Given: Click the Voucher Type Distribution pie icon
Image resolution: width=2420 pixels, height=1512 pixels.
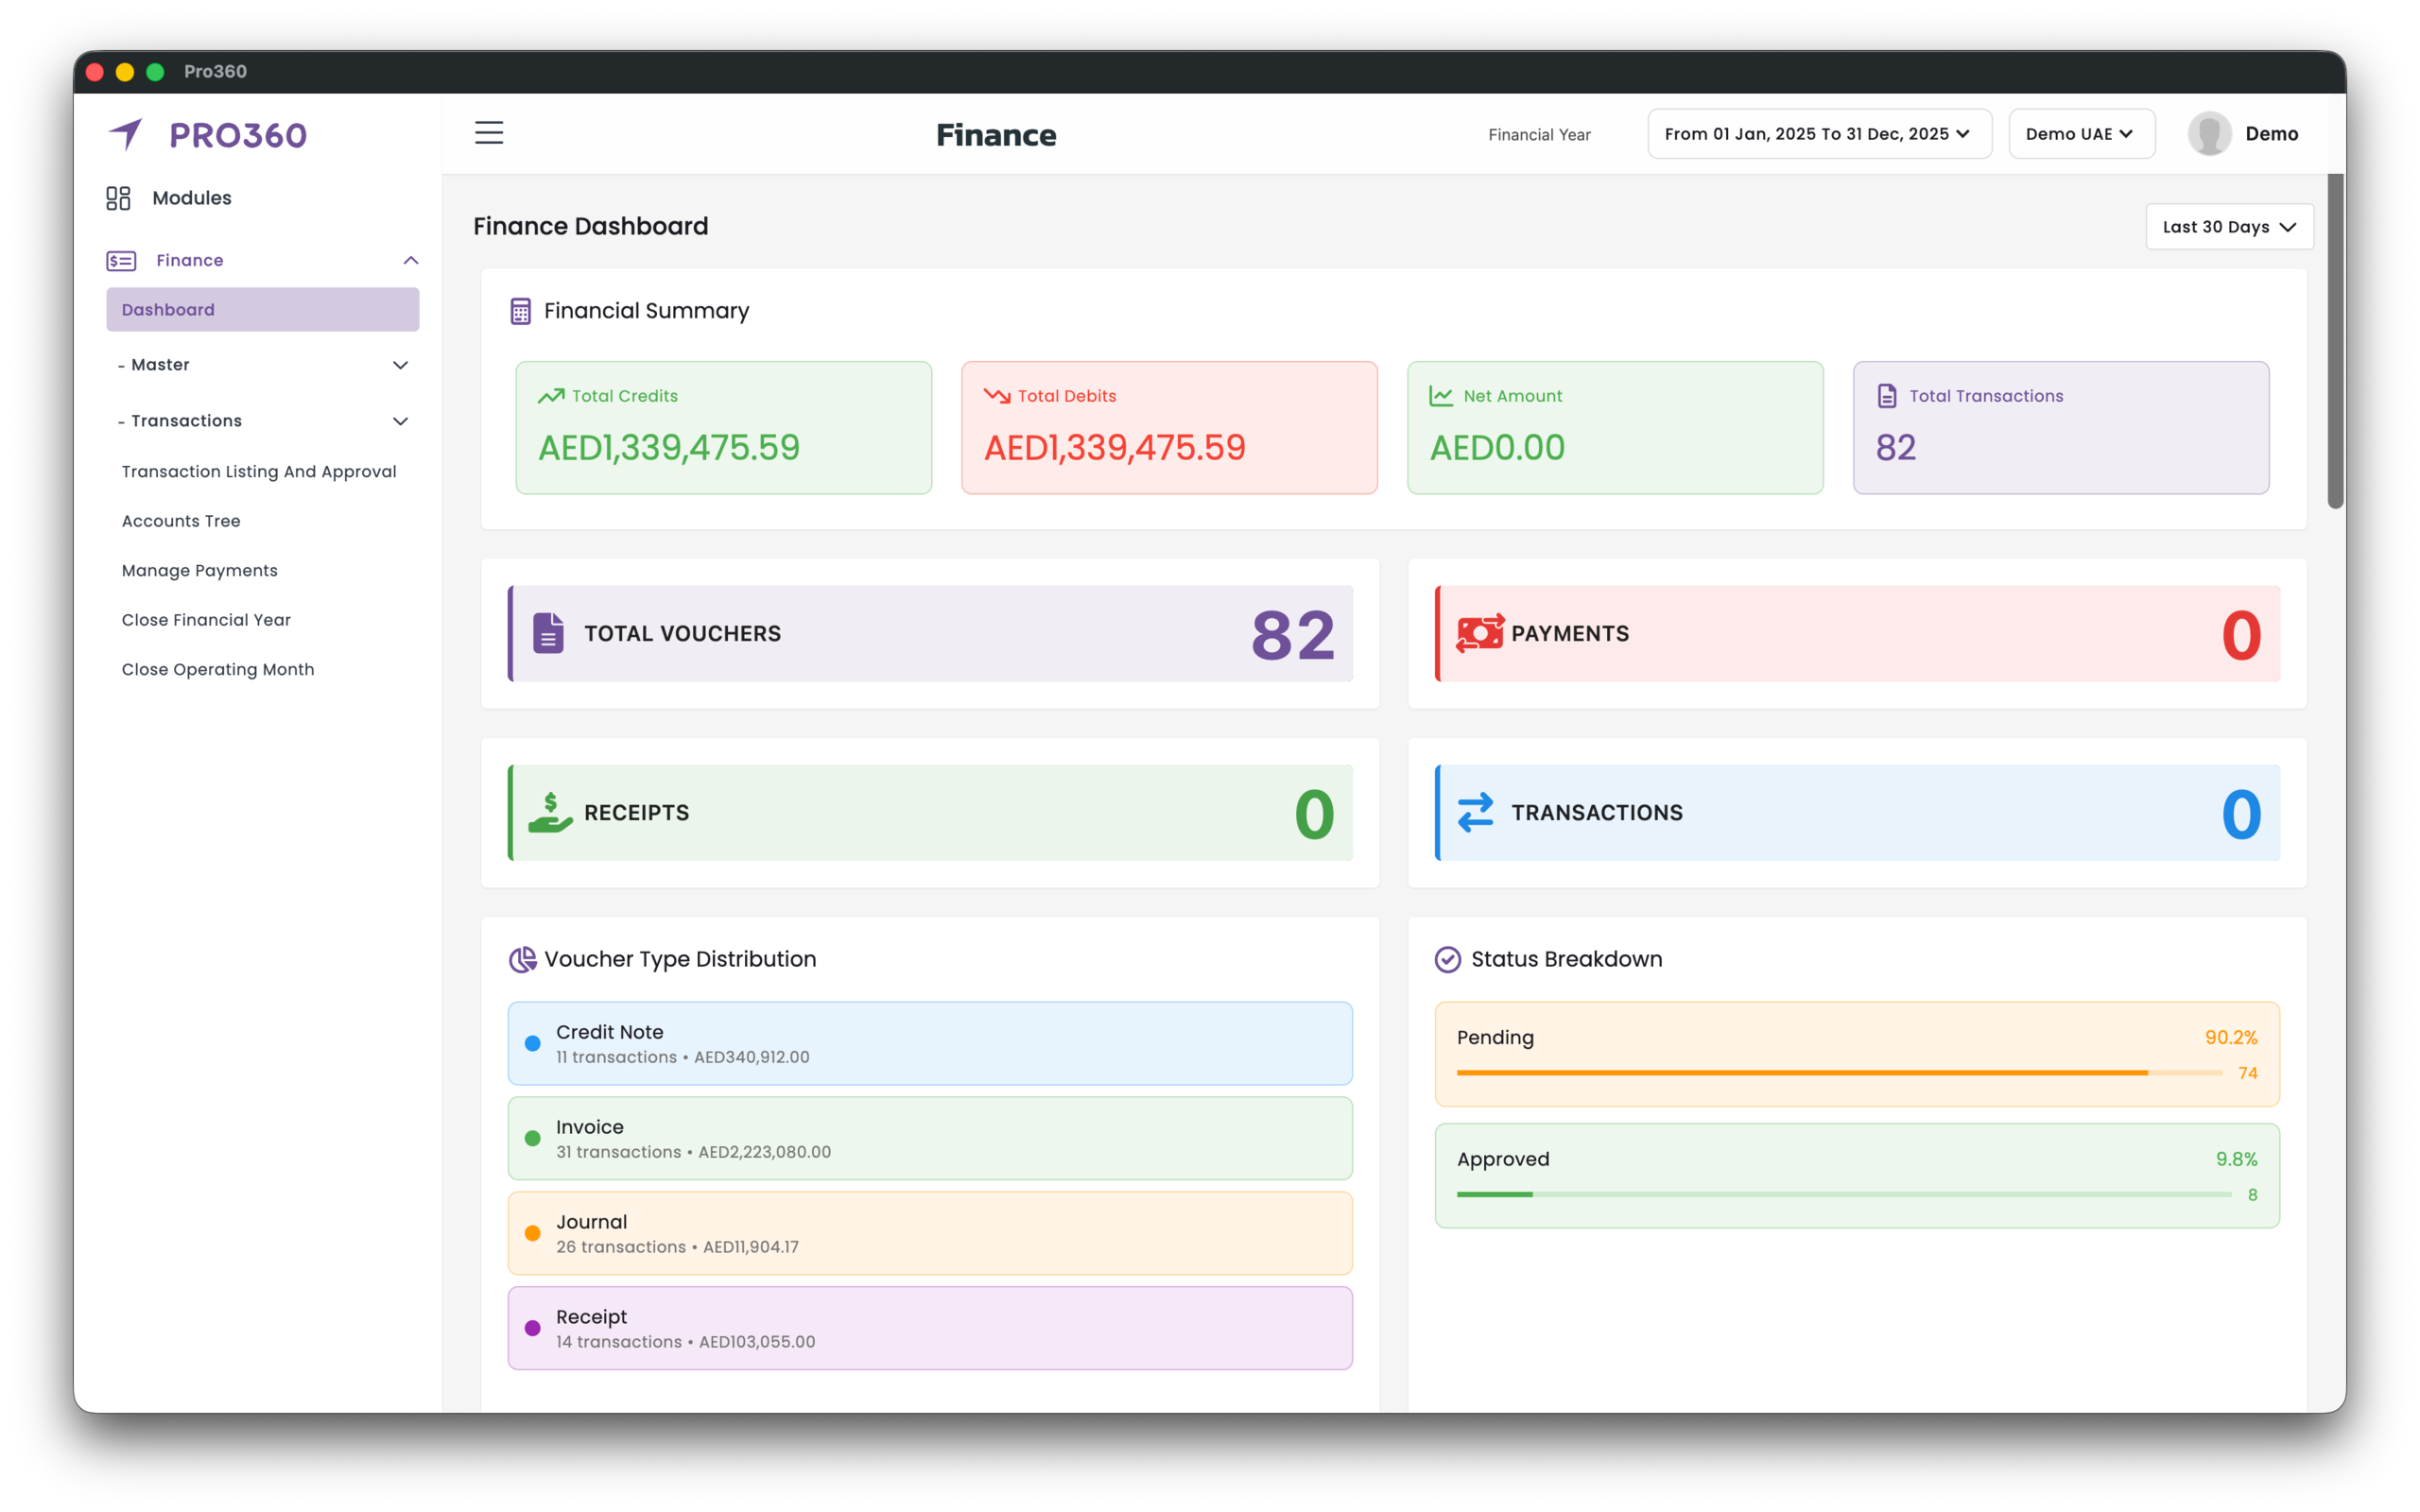Looking at the screenshot, I should (522, 960).
